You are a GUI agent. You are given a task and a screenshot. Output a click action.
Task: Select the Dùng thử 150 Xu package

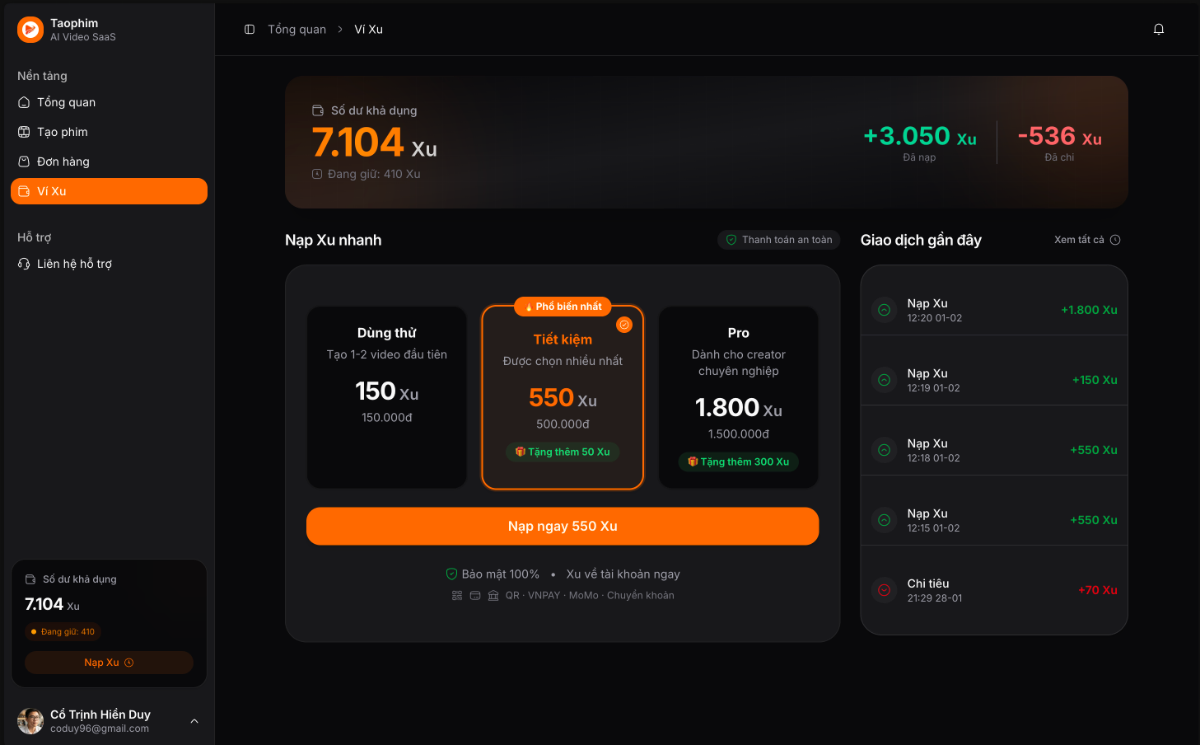[386, 390]
